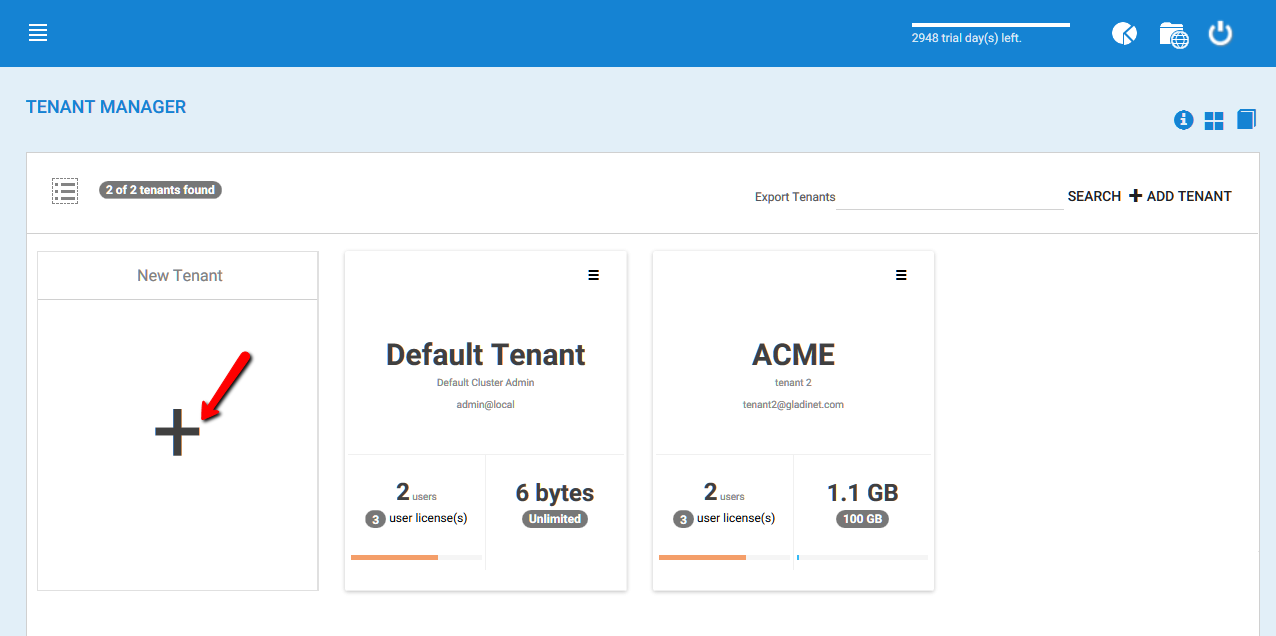The image size is (1276, 636).
Task: Click Default Tenant '3 user license(s)' text
Action: 416,519
